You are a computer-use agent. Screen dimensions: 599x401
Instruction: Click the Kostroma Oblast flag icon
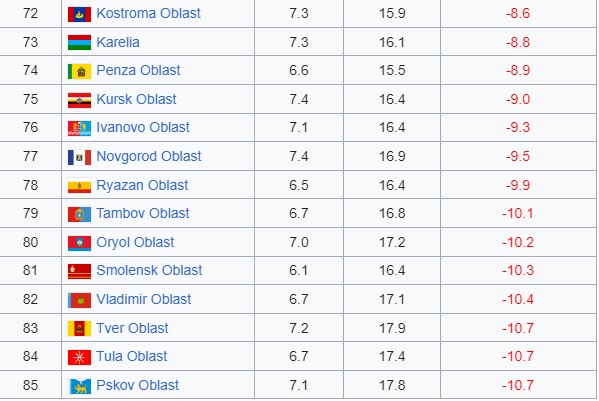click(x=79, y=14)
